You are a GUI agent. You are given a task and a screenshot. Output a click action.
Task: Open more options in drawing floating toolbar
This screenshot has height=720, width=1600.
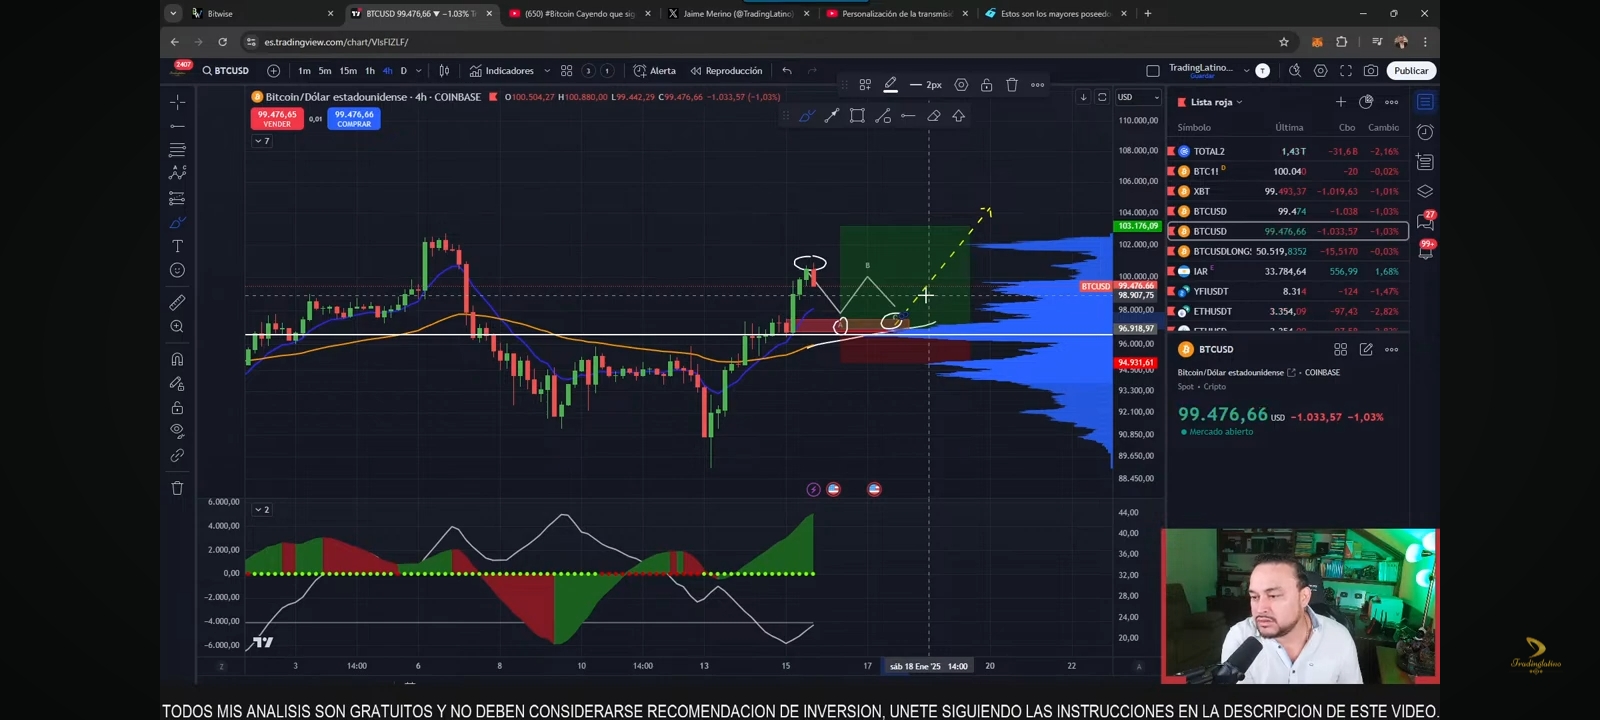coord(1038,85)
